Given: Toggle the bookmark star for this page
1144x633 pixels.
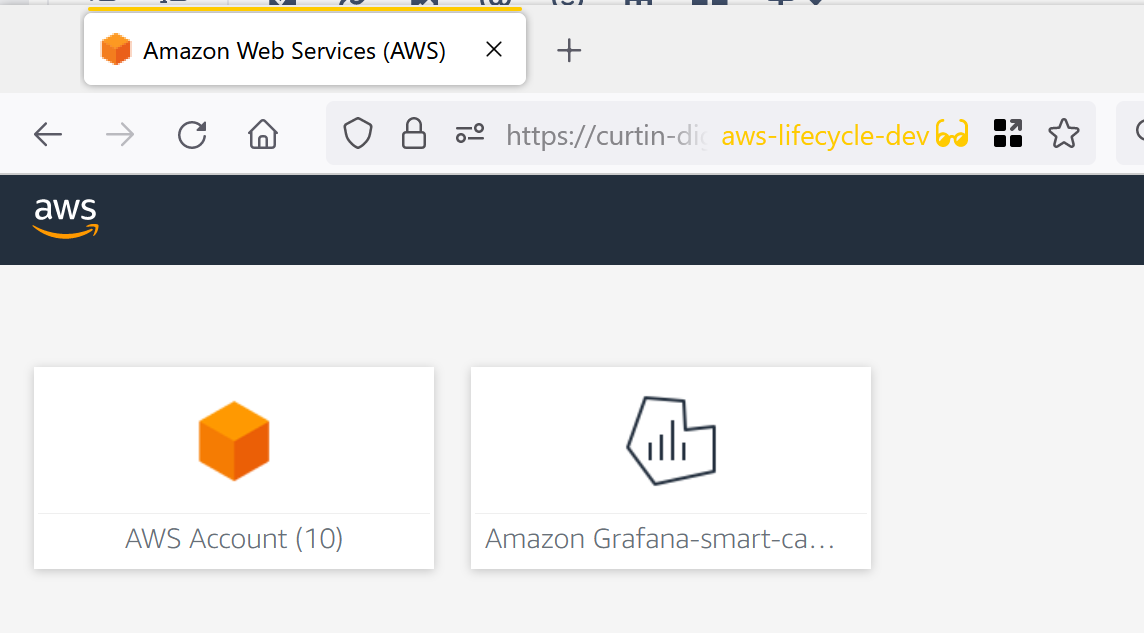Looking at the screenshot, I should (x=1065, y=133).
